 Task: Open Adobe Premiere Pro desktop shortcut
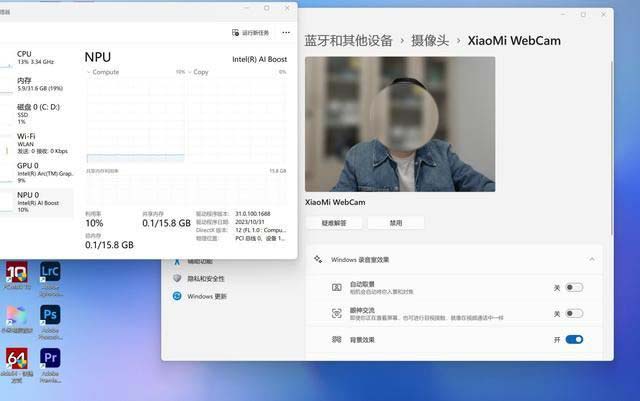50,358
